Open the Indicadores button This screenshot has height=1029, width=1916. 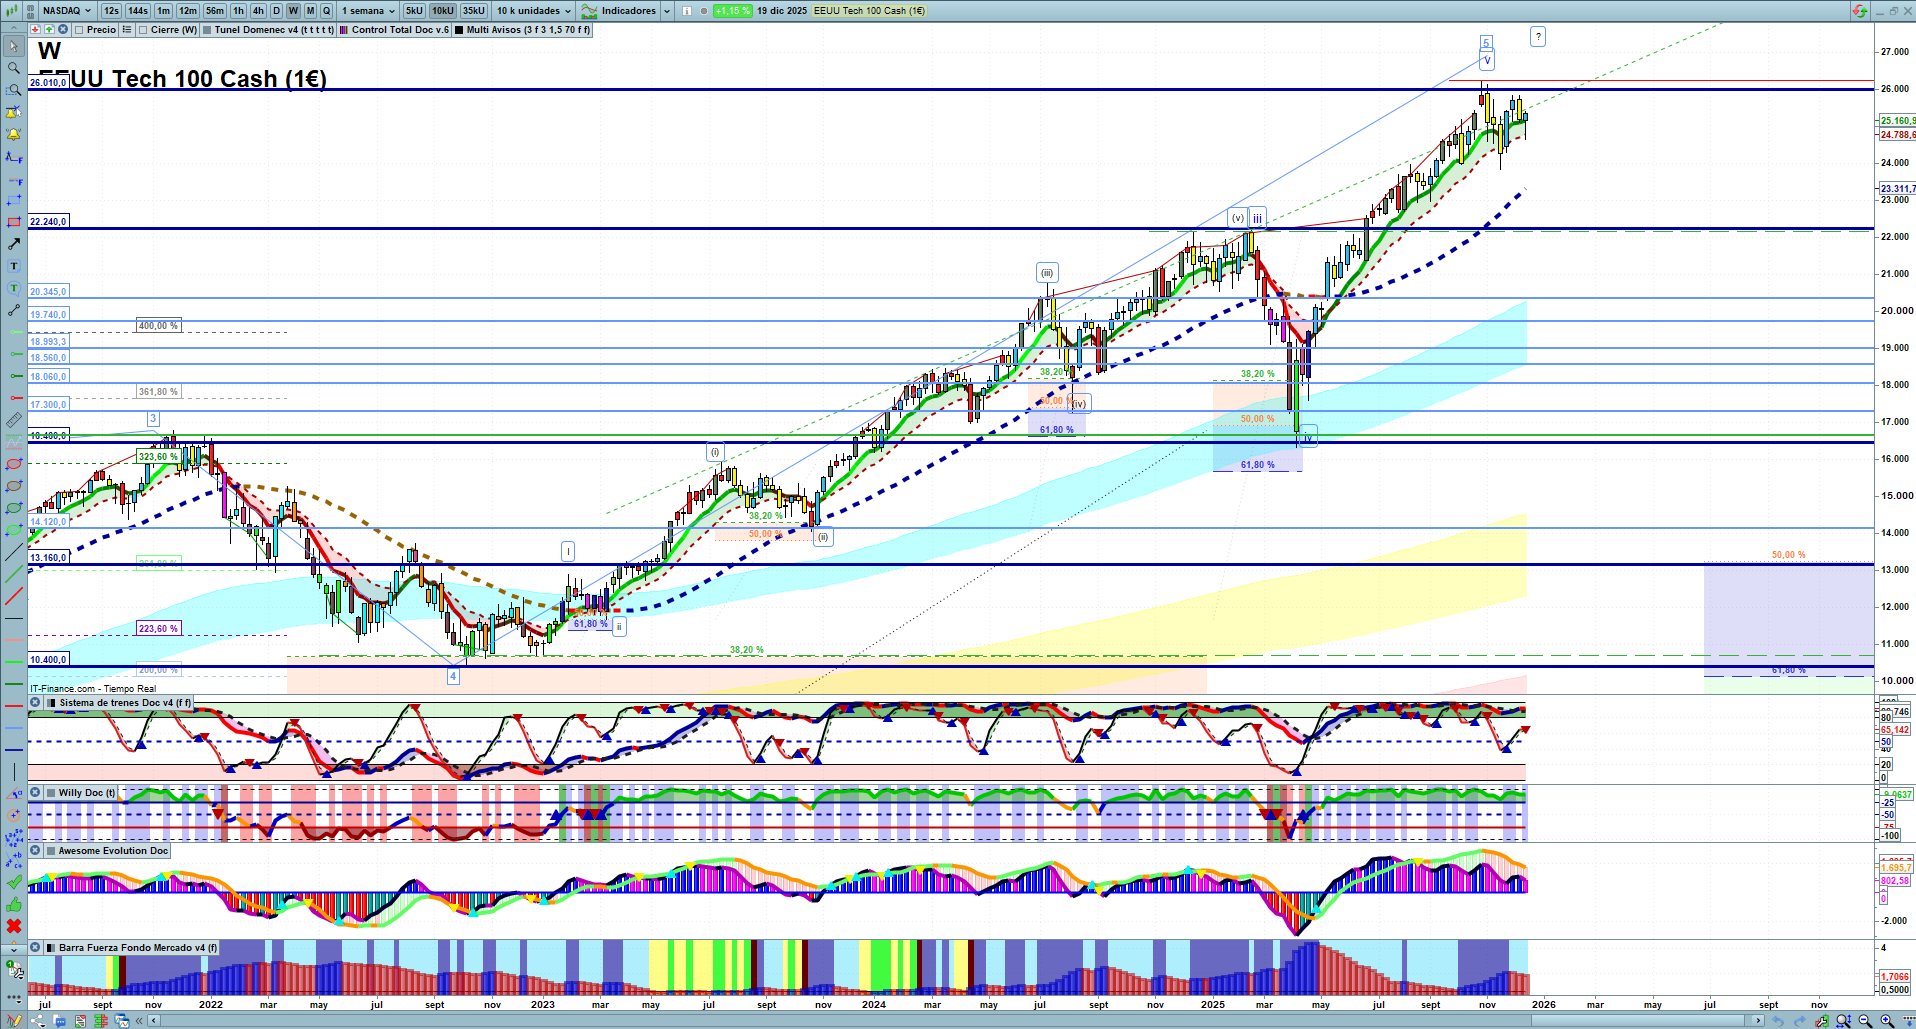click(619, 11)
